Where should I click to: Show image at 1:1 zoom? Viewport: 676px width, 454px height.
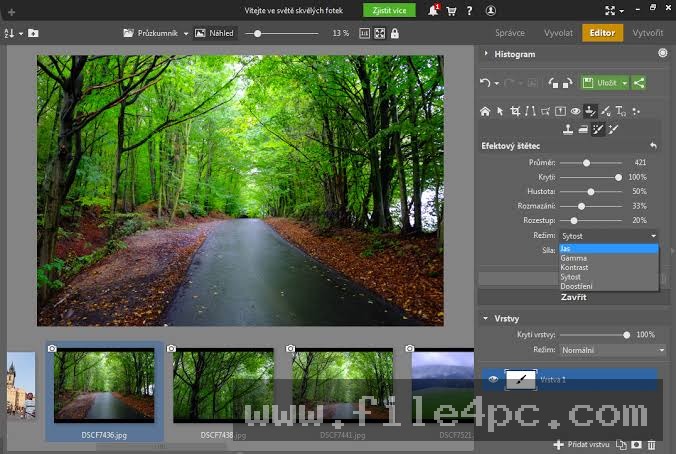coord(364,33)
